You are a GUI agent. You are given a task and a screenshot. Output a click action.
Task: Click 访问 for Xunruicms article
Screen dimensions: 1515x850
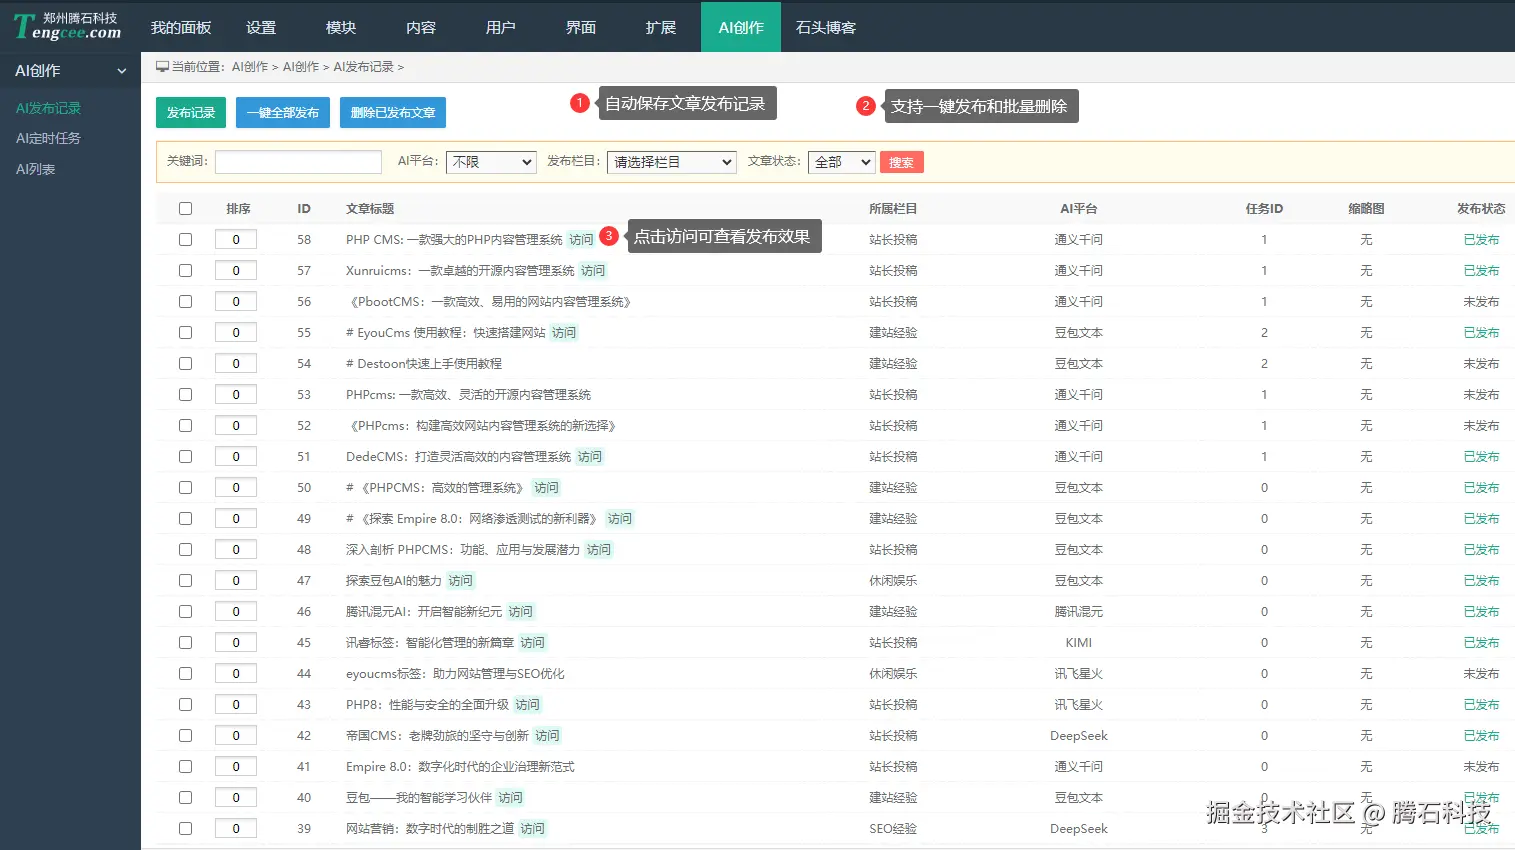point(593,271)
